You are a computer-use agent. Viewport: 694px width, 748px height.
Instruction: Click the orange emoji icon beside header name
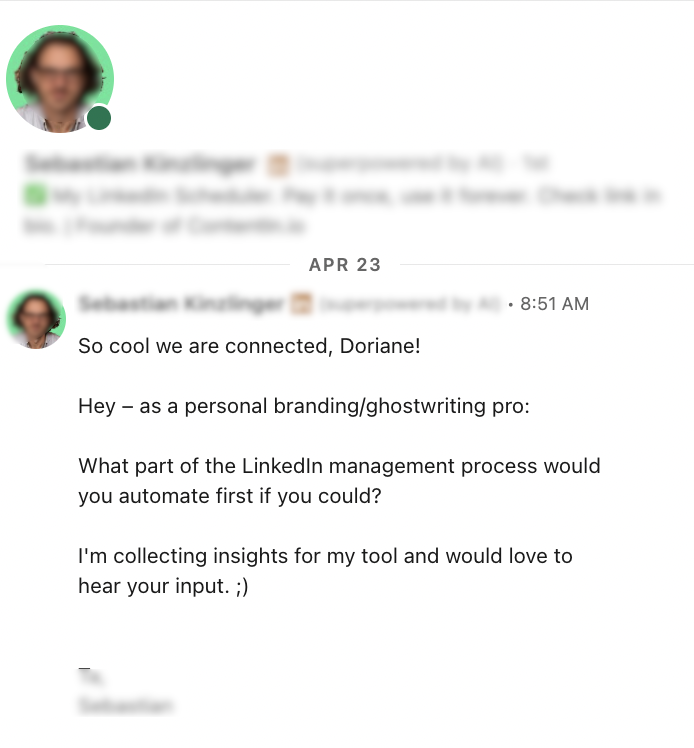(278, 164)
